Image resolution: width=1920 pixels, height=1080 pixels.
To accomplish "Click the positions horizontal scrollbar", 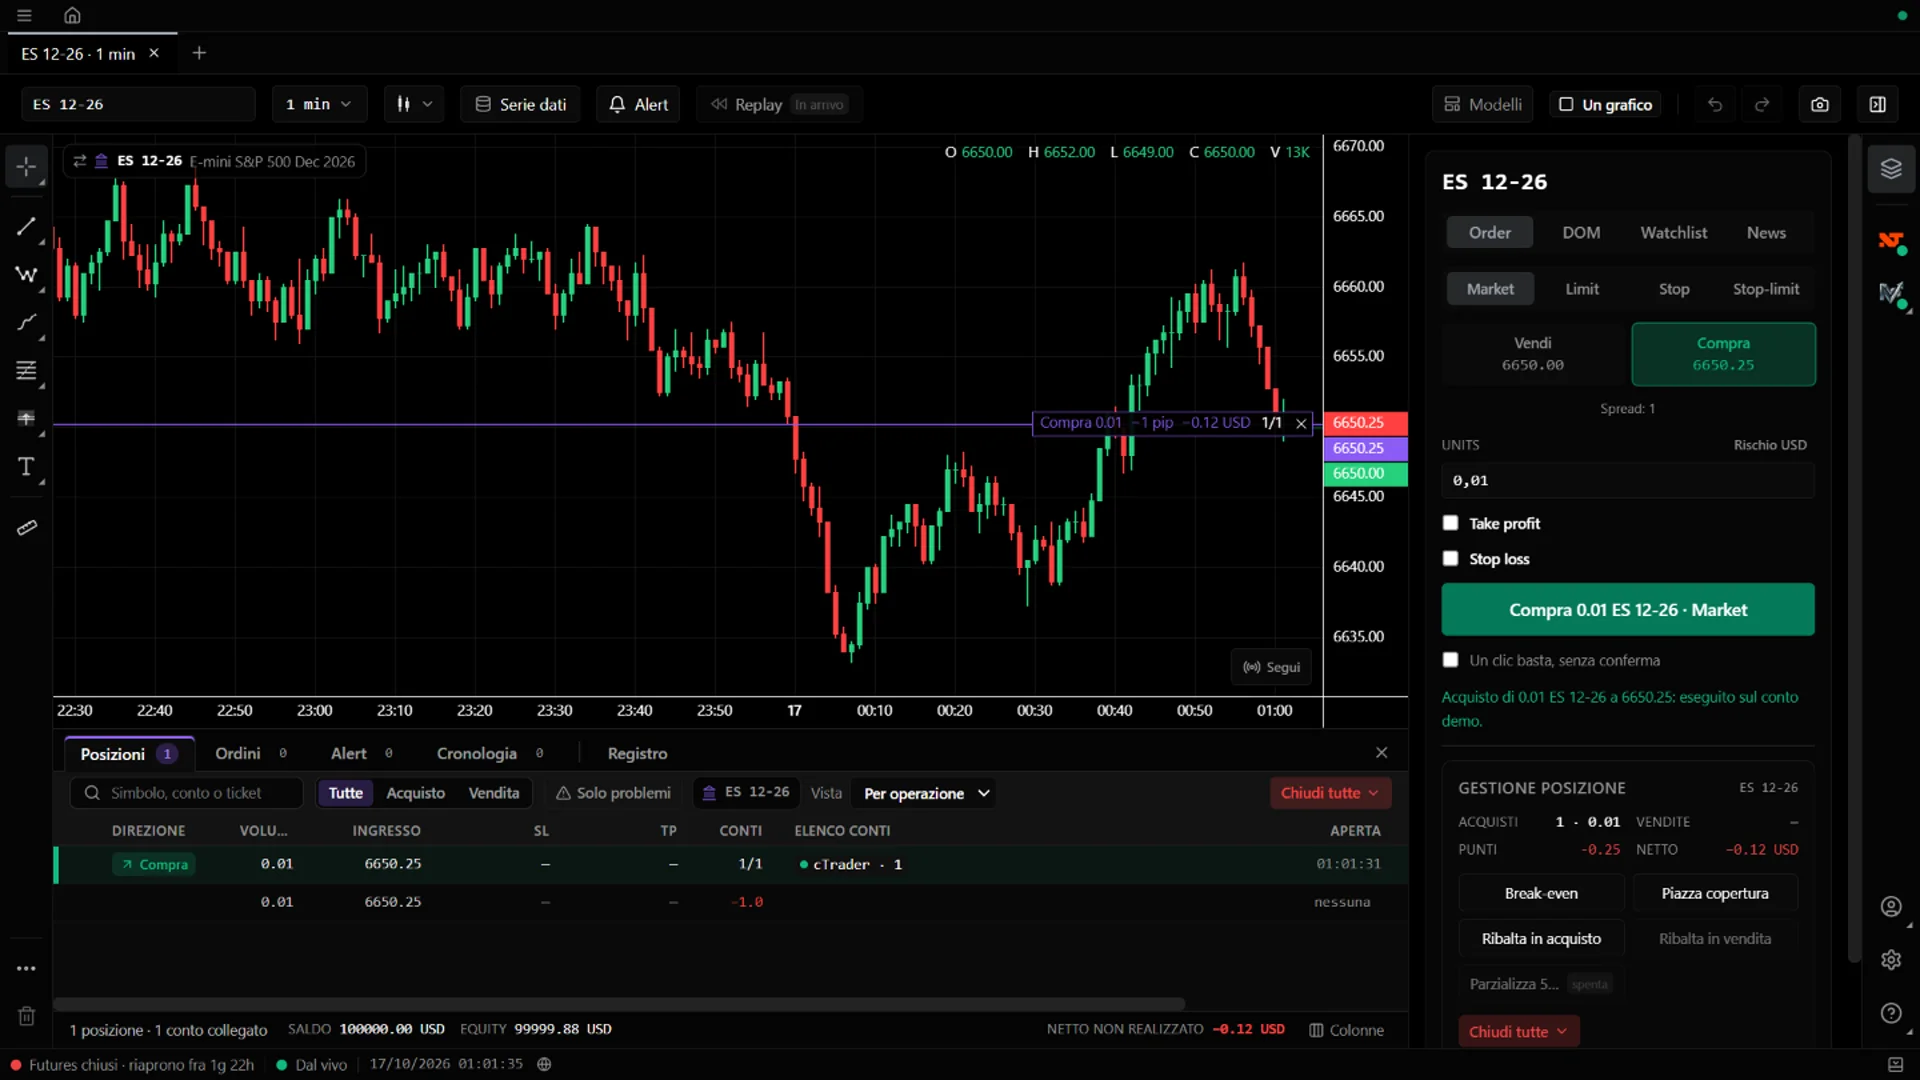I will [619, 1003].
